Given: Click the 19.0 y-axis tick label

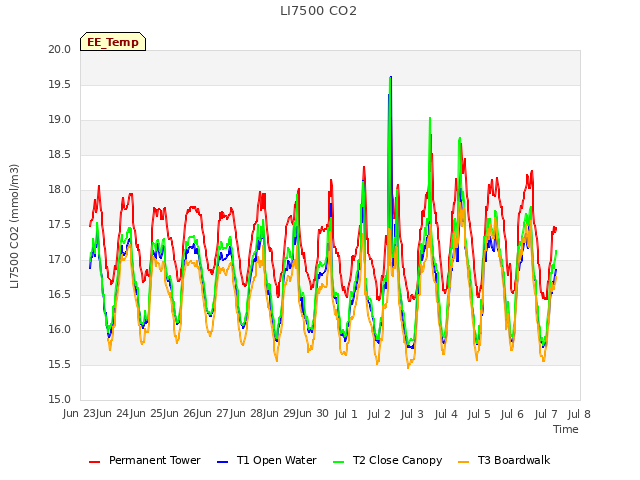Looking at the screenshot, I should coord(60,120).
